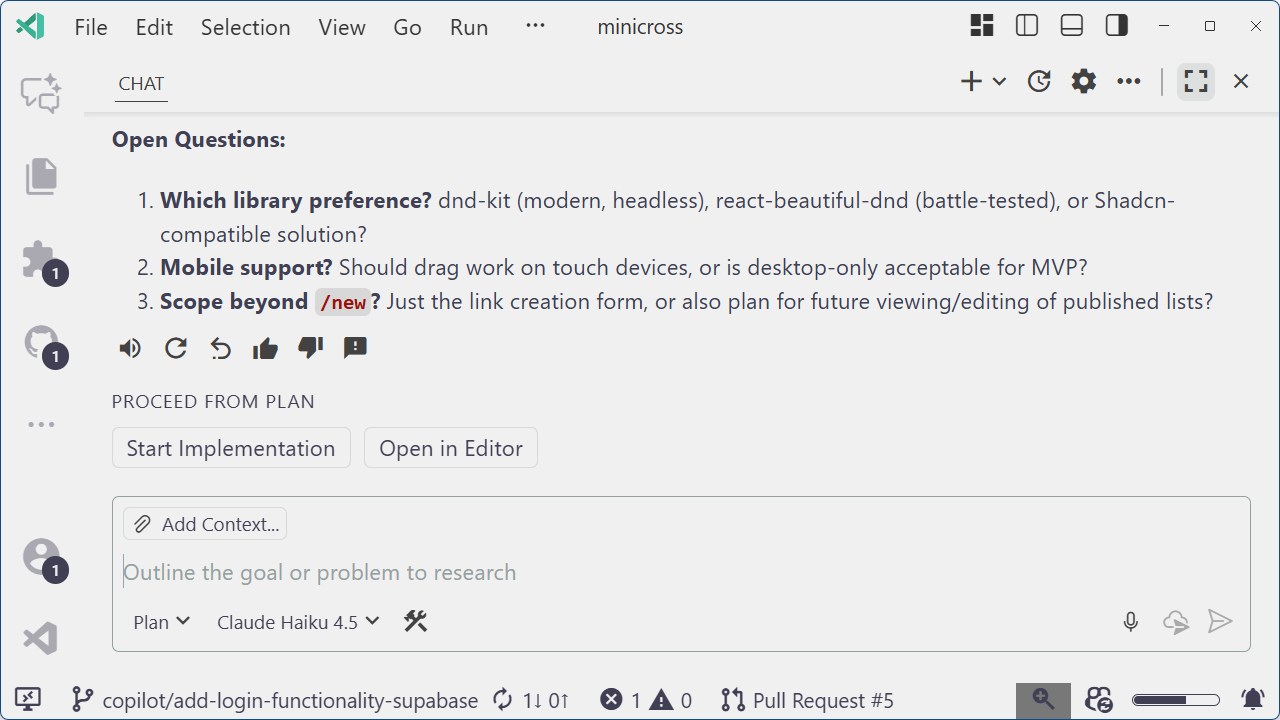This screenshot has height=720, width=1280.
Task: Click the Start Implementation button
Action: pyautogui.click(x=230, y=447)
